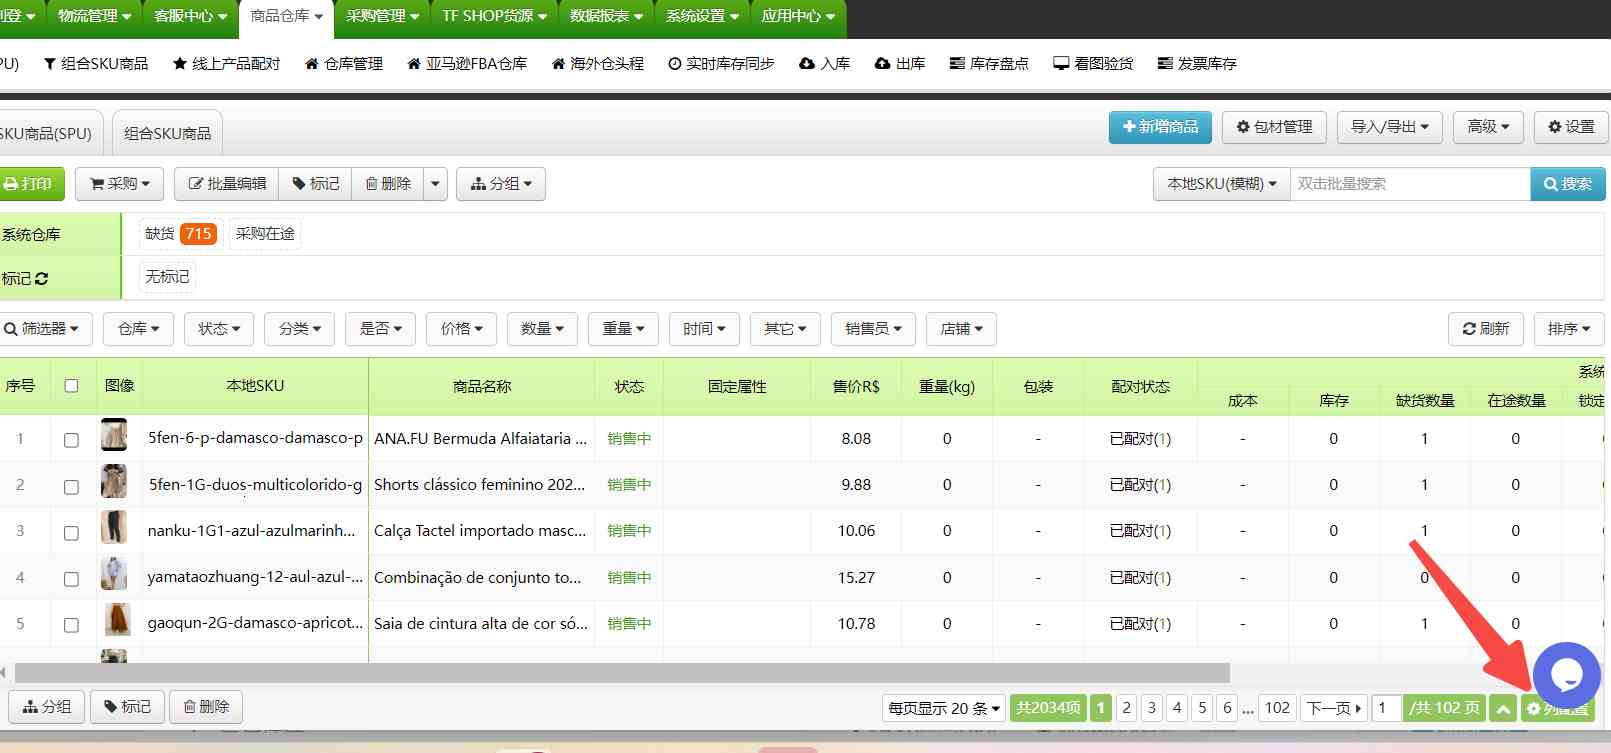The height and width of the screenshot is (753, 1611).
Task: Open the 筛选器 filter dropdown
Action: tap(46, 329)
